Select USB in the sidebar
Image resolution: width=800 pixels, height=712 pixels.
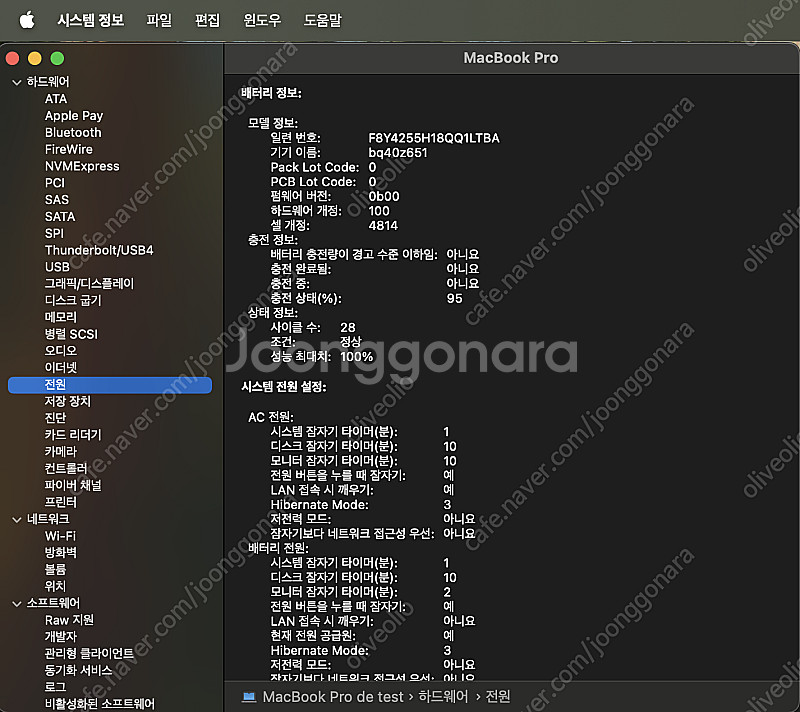57,267
